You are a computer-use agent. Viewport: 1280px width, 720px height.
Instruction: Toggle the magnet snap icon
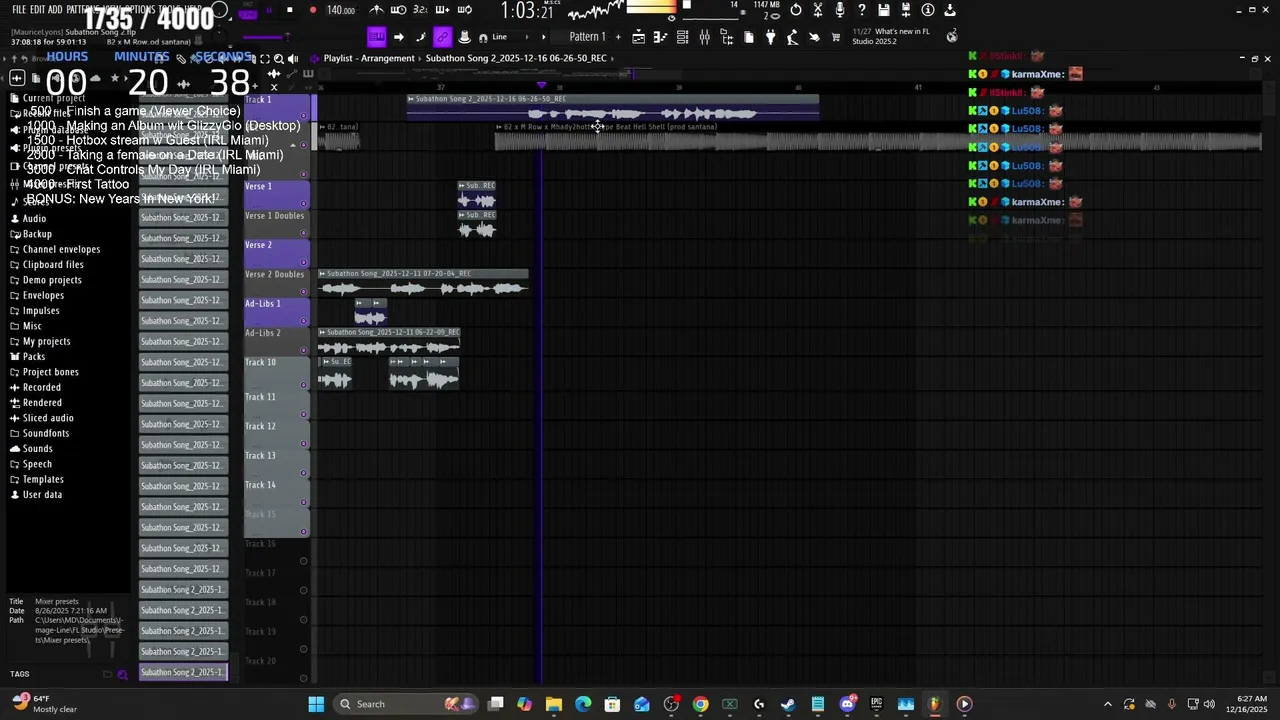[483, 38]
